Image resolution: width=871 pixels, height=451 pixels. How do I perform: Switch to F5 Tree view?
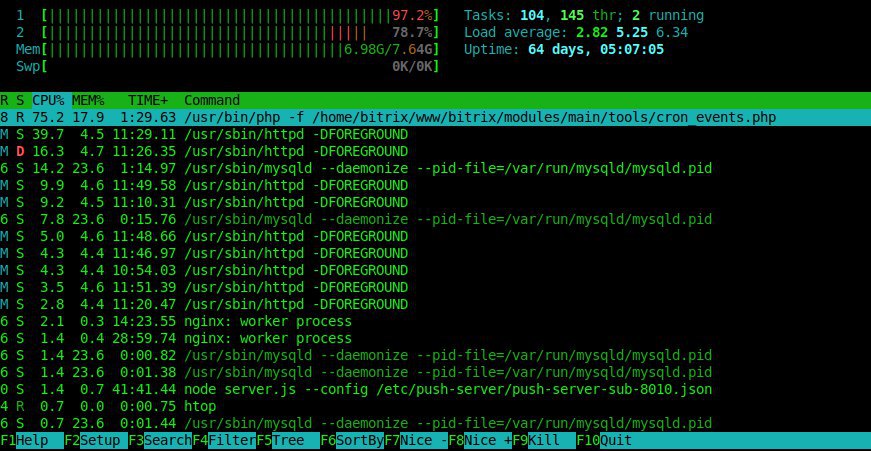point(288,440)
